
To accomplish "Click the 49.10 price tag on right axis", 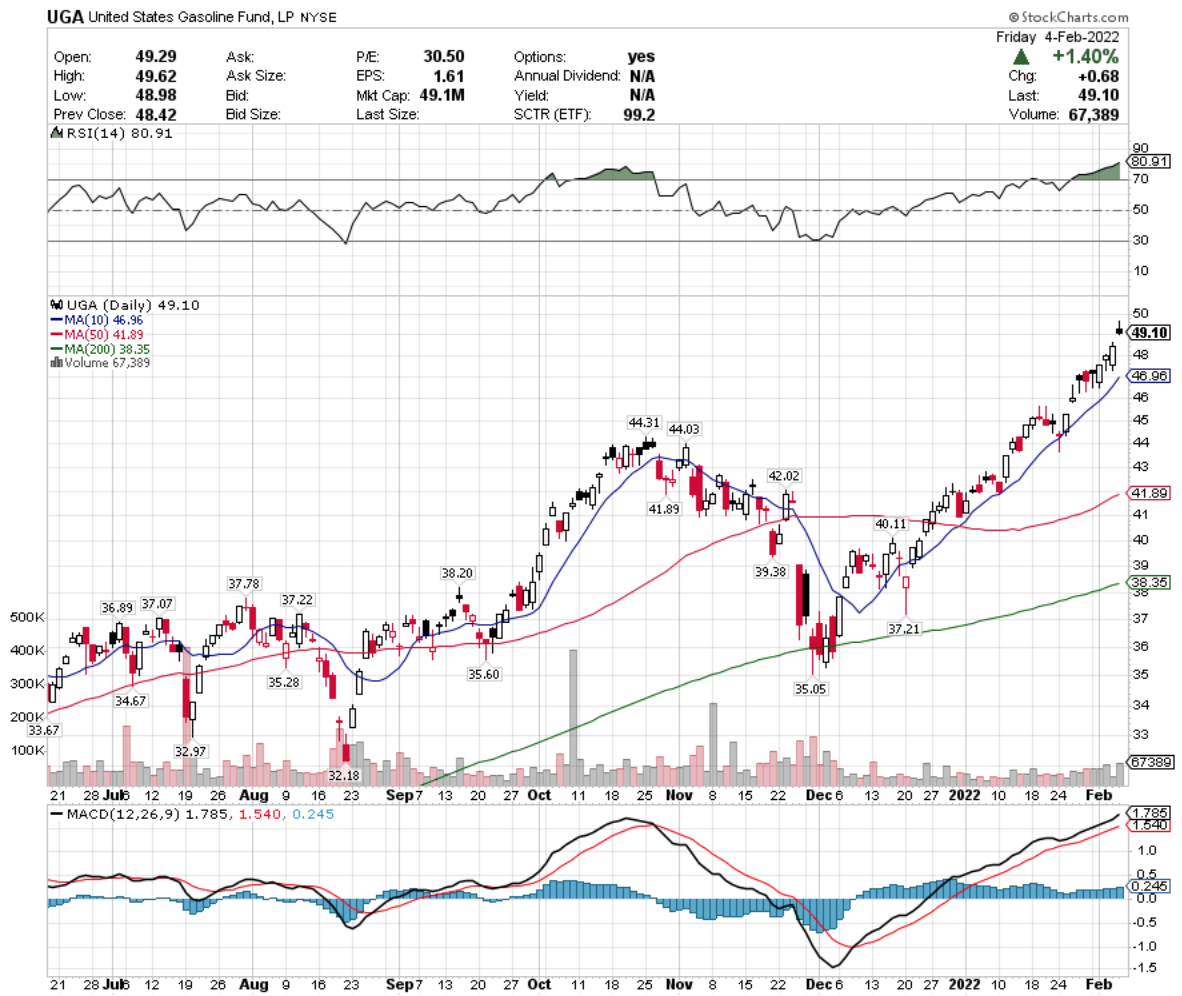I will coord(1149,333).
